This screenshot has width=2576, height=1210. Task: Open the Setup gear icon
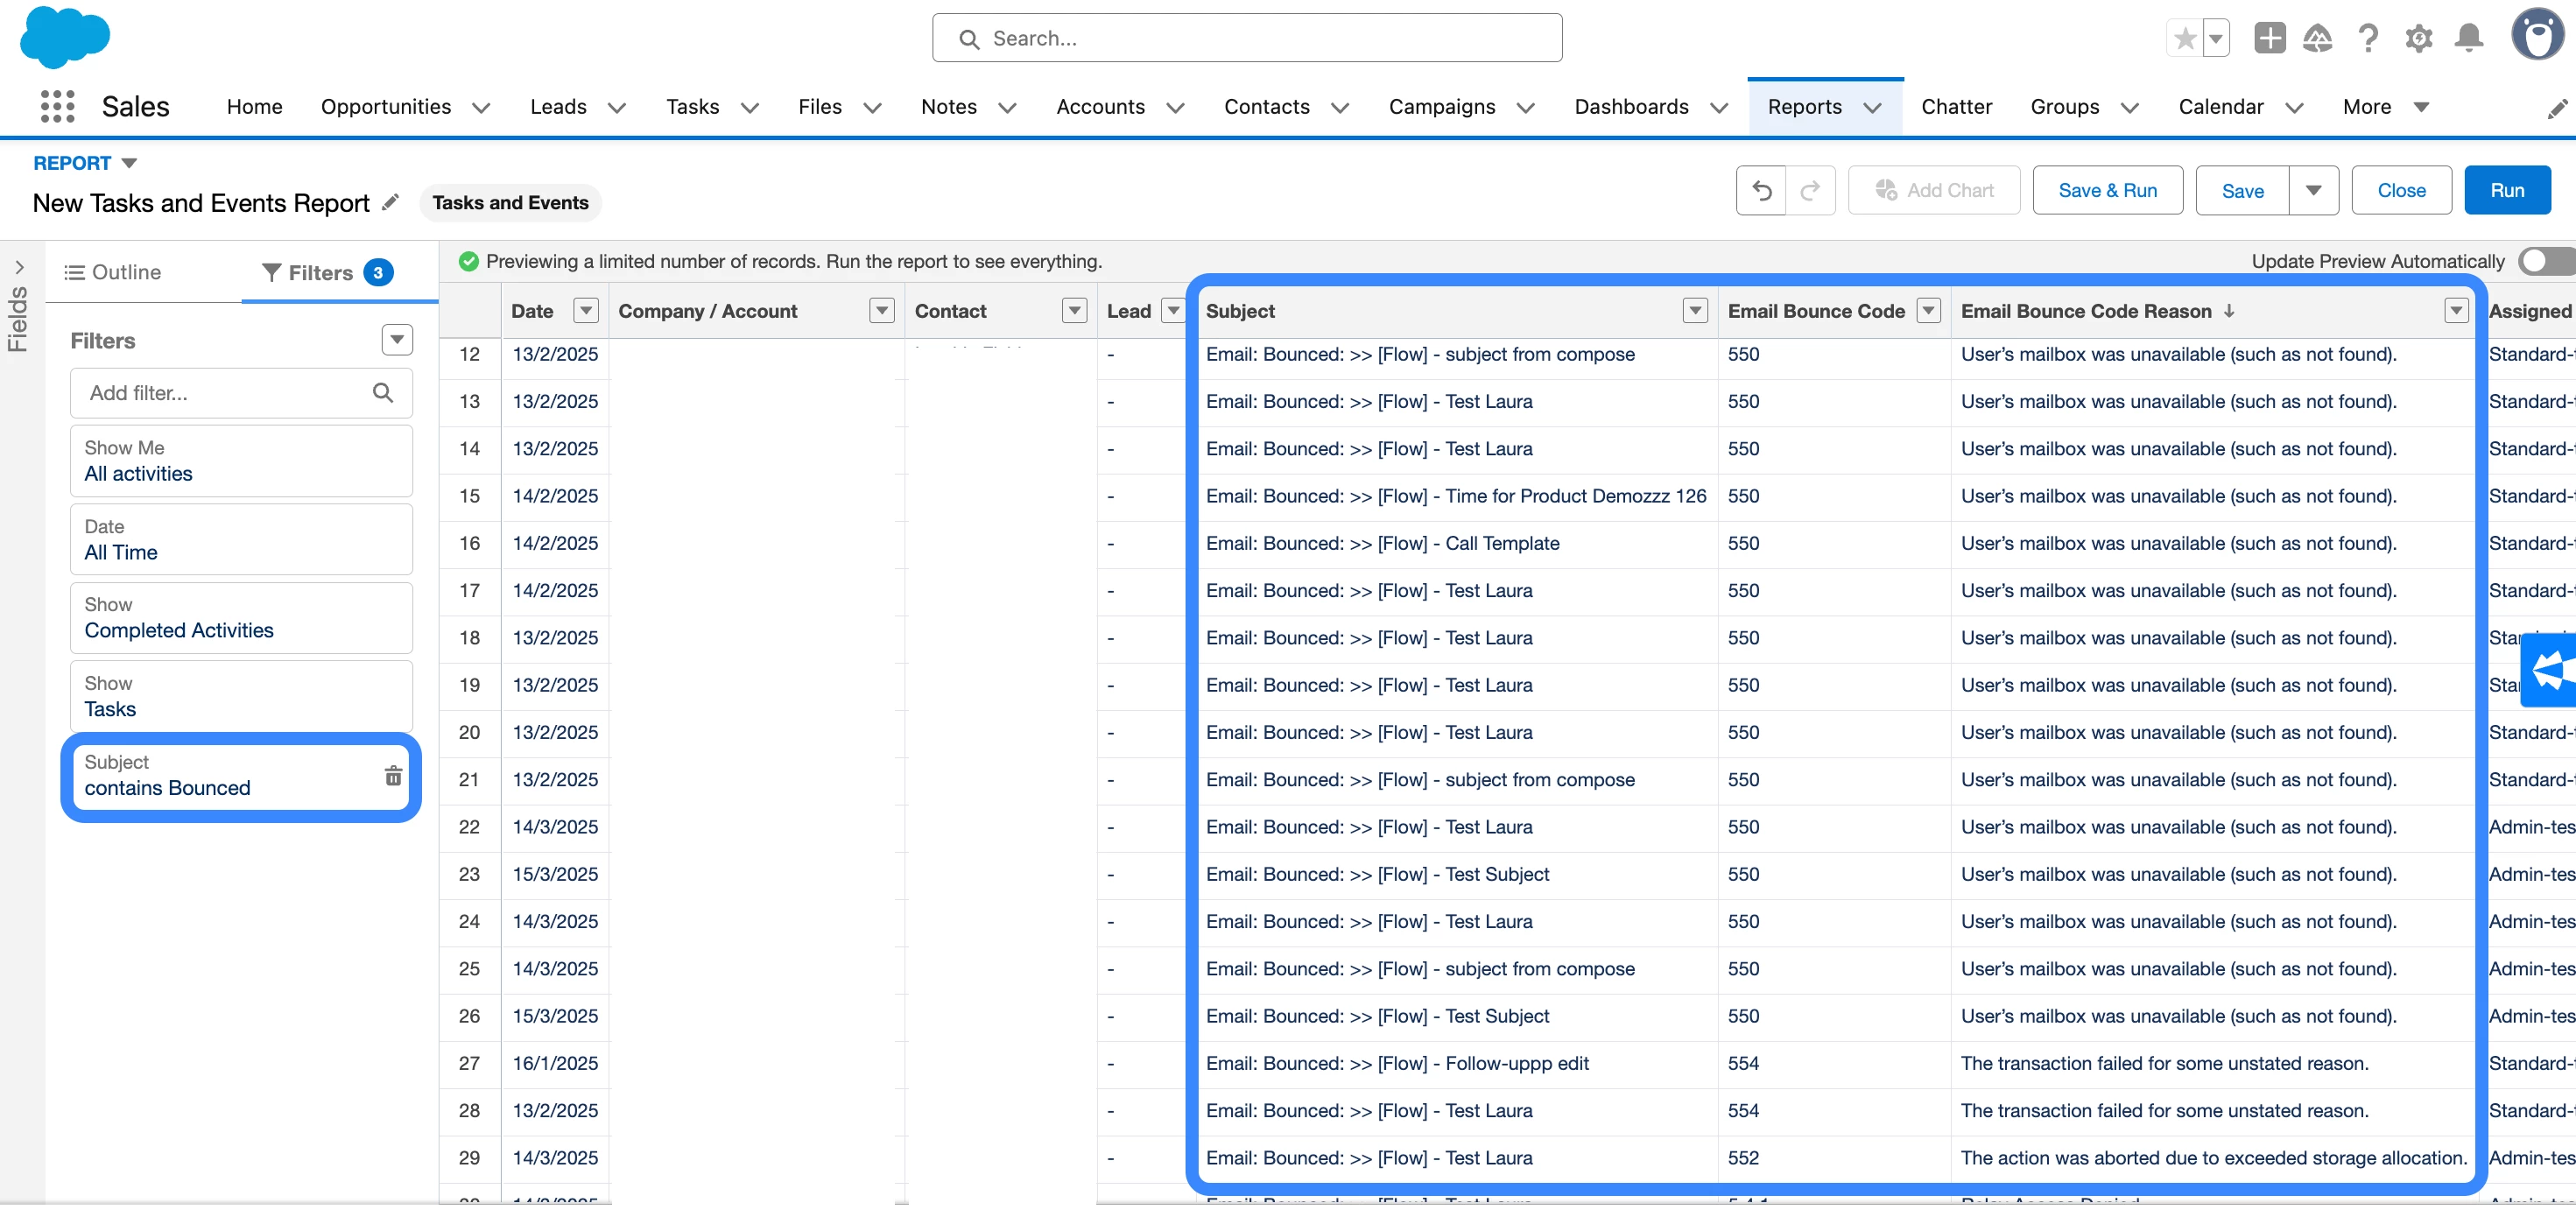(x=2418, y=38)
